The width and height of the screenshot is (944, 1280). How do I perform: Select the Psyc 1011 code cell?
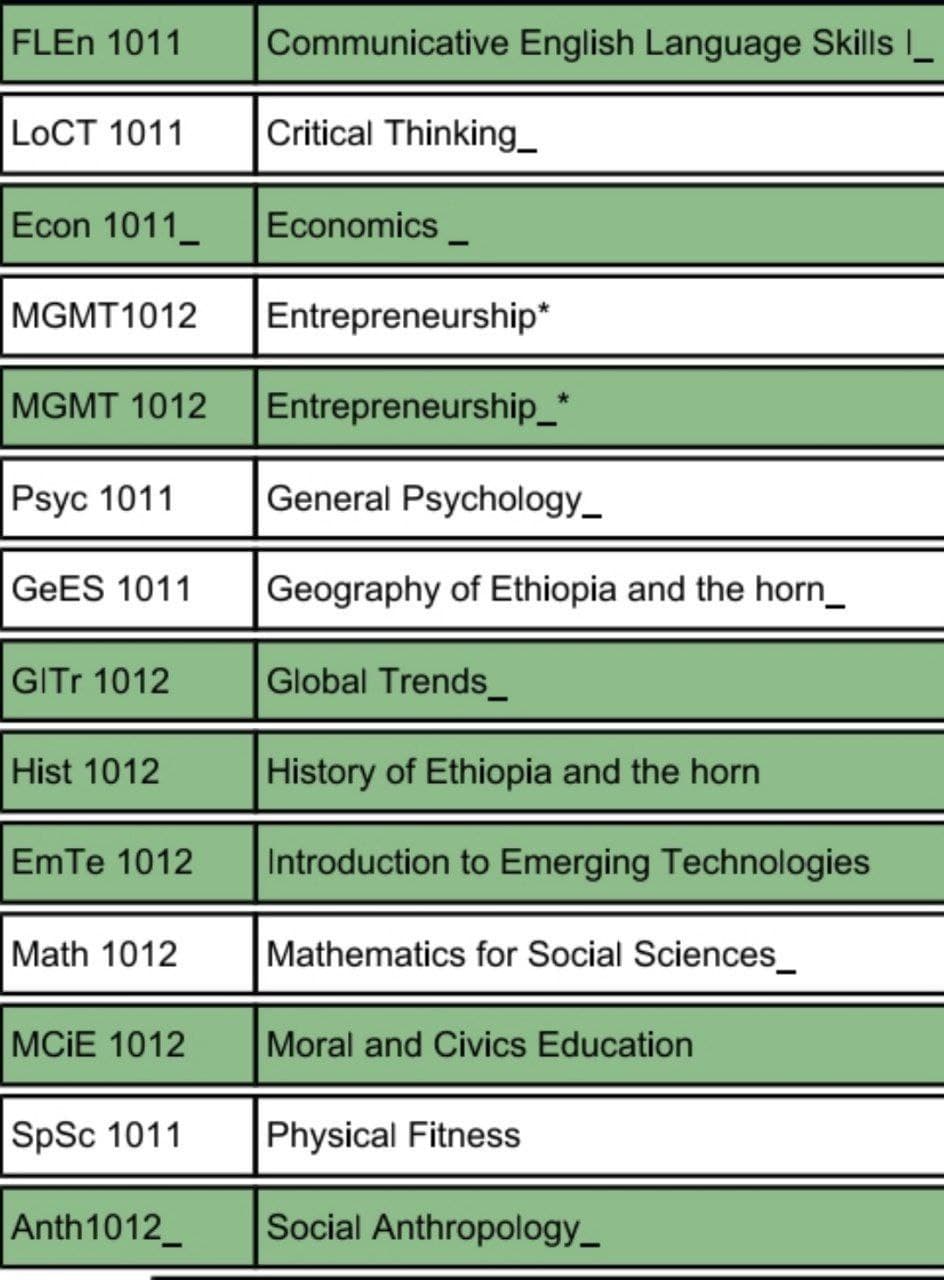point(127,498)
